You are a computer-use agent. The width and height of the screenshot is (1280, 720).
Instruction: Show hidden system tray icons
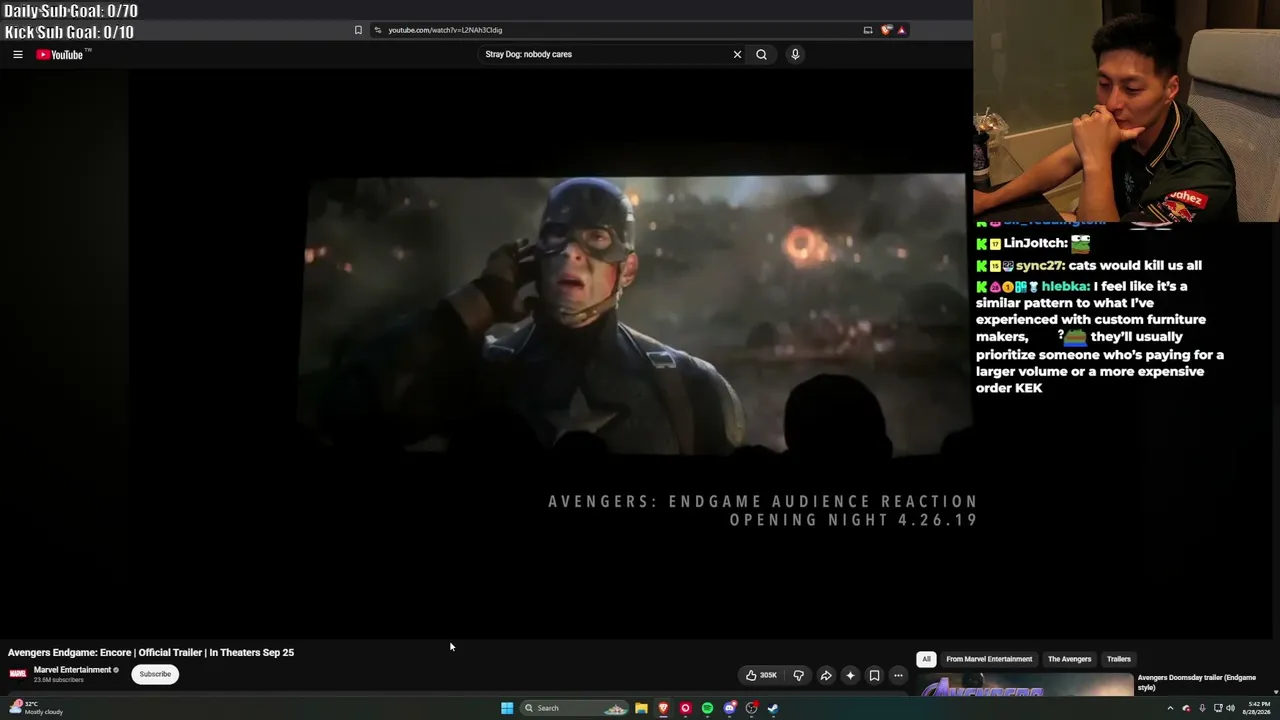pos(1170,708)
